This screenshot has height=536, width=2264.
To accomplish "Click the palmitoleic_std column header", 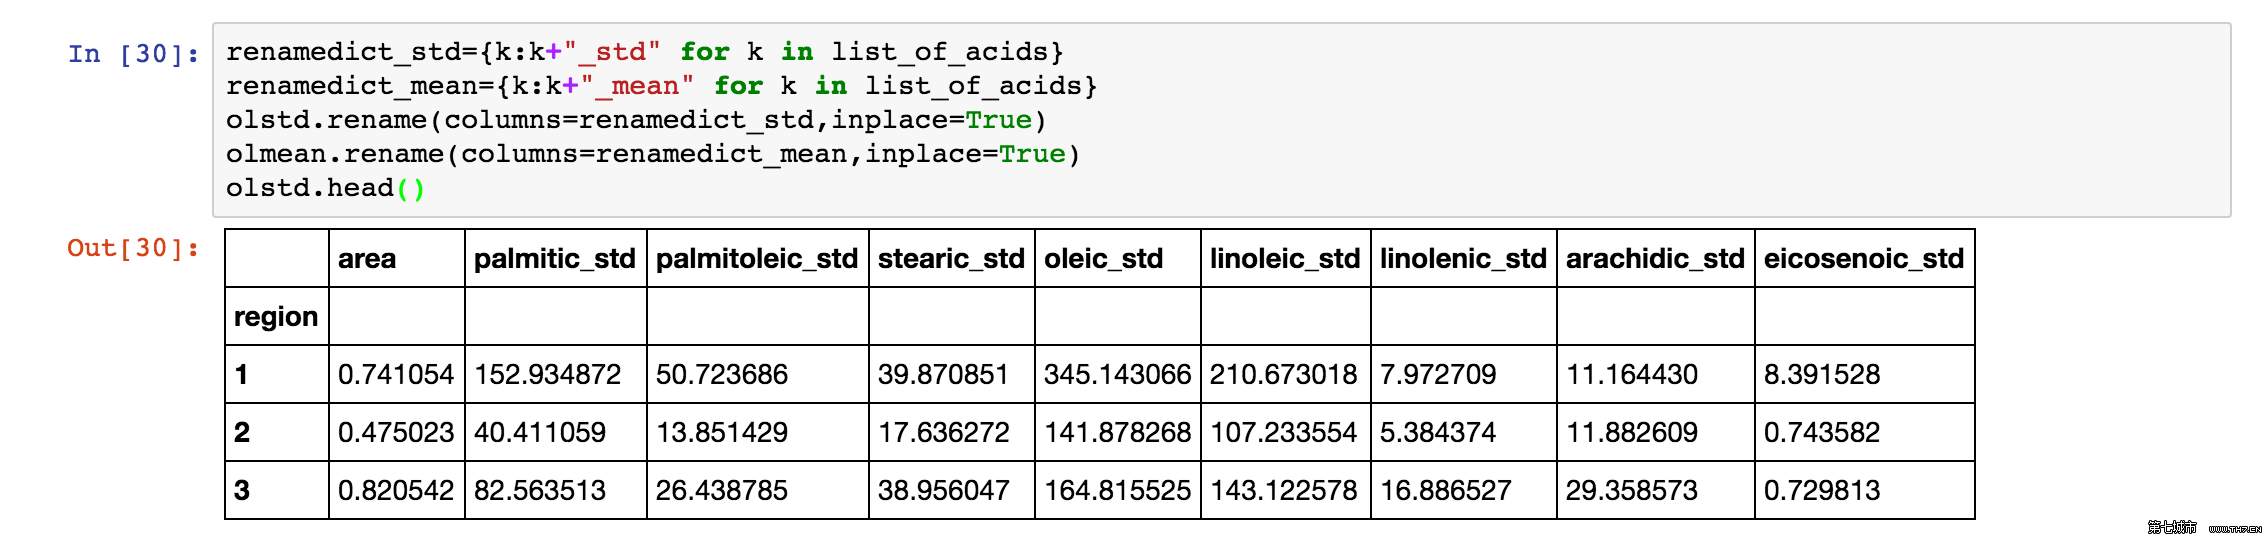I will coord(757,259).
